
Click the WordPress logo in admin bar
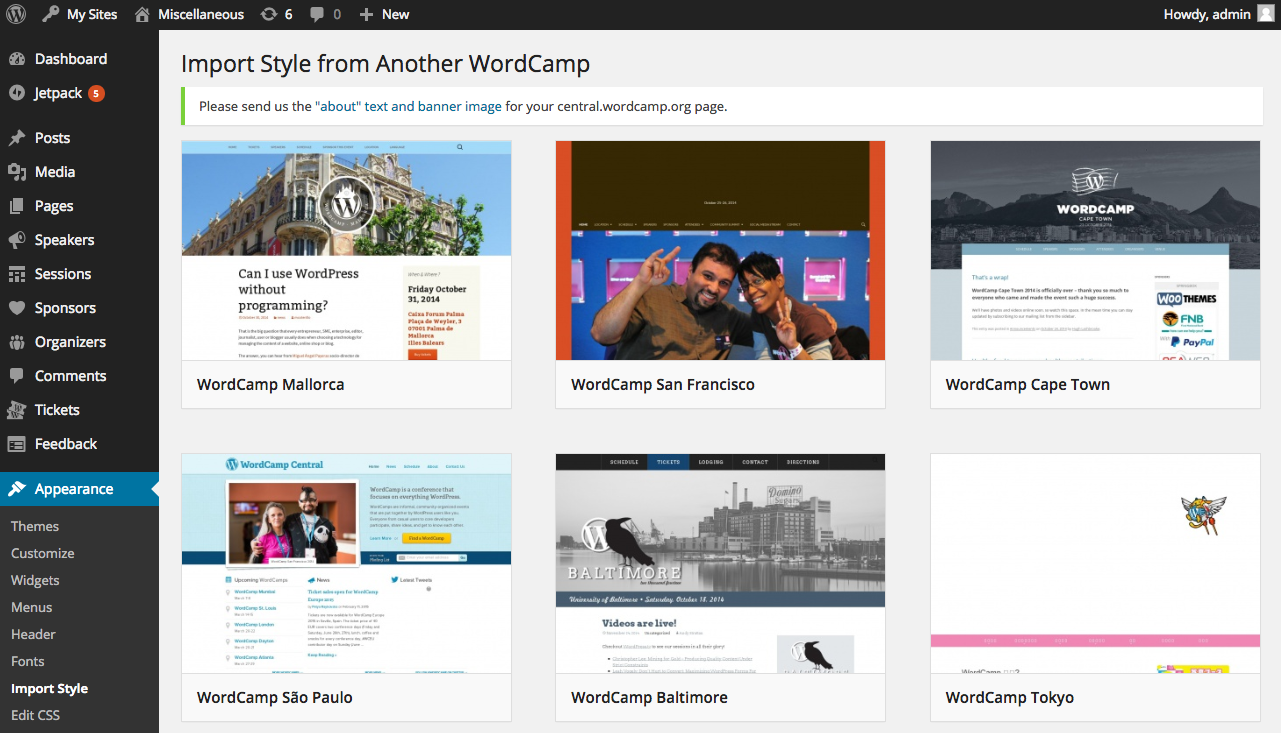point(16,14)
